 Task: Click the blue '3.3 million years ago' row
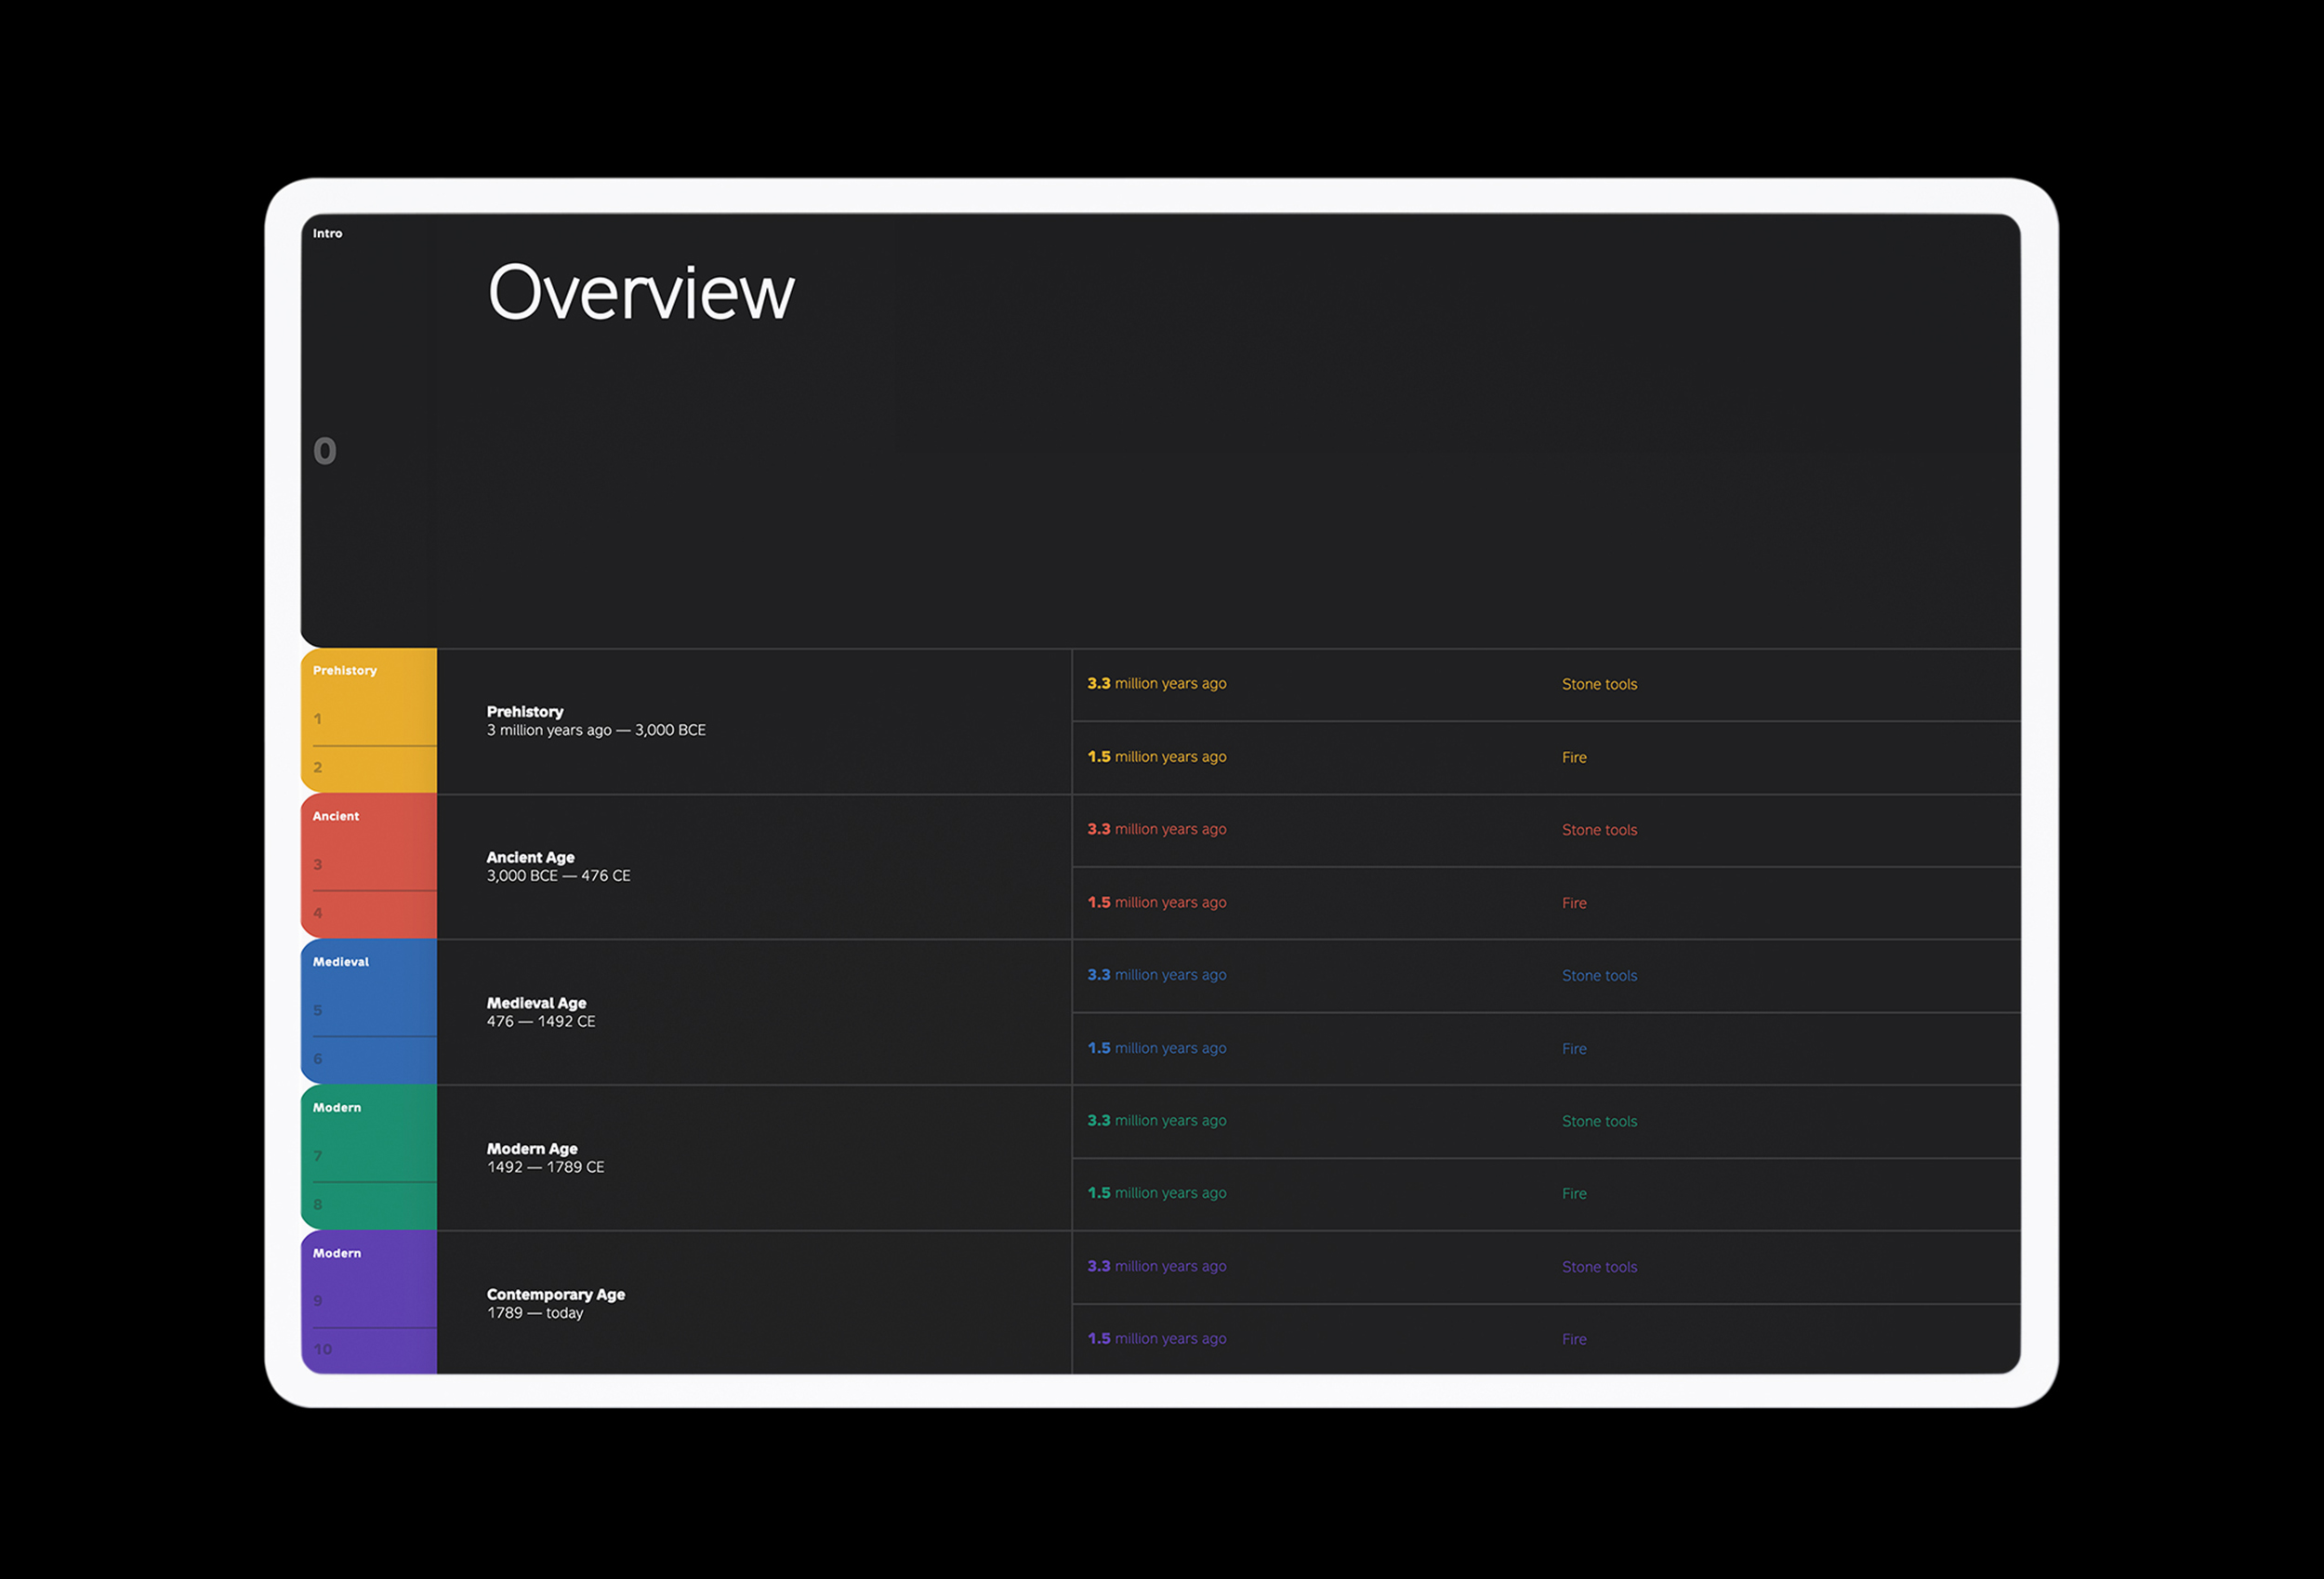(x=1157, y=975)
